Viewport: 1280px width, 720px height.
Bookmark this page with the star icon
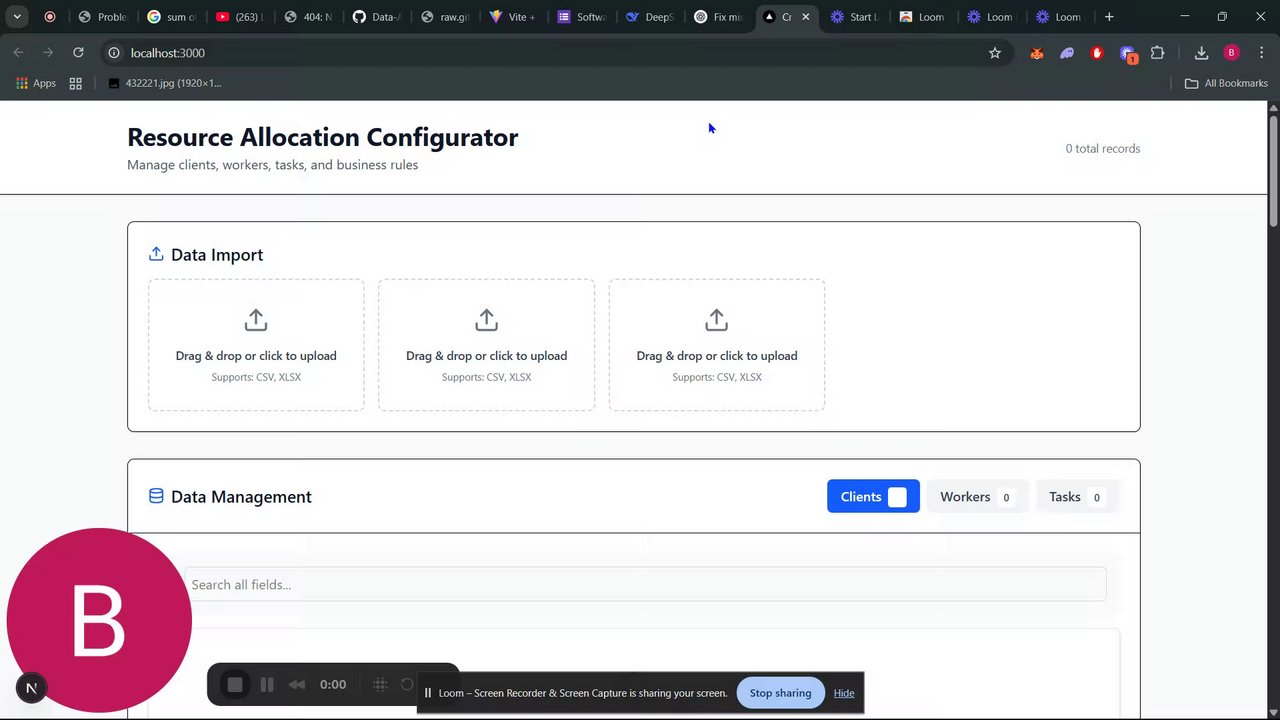coord(995,53)
